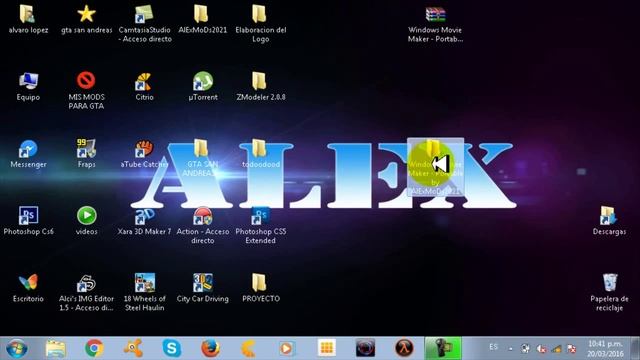Open the AlExMoDs2021 folder
The image size is (640, 360).
202,19
